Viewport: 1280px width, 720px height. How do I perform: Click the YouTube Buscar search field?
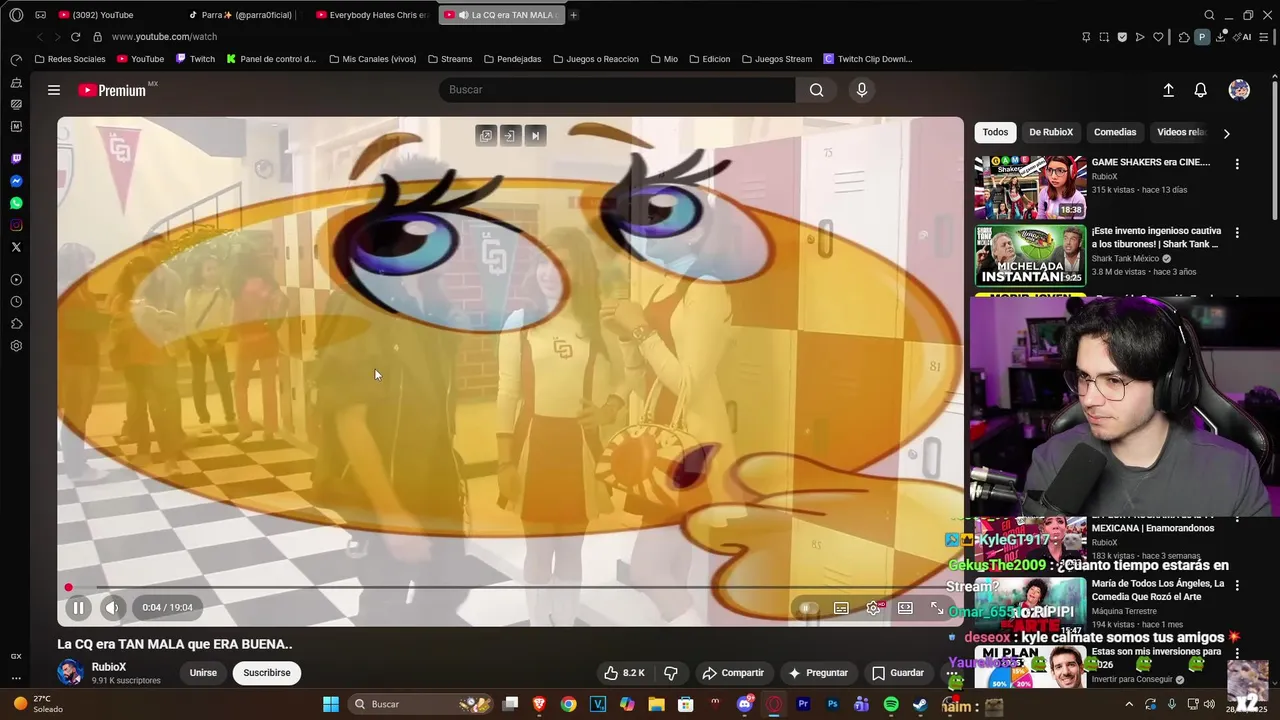point(617,90)
